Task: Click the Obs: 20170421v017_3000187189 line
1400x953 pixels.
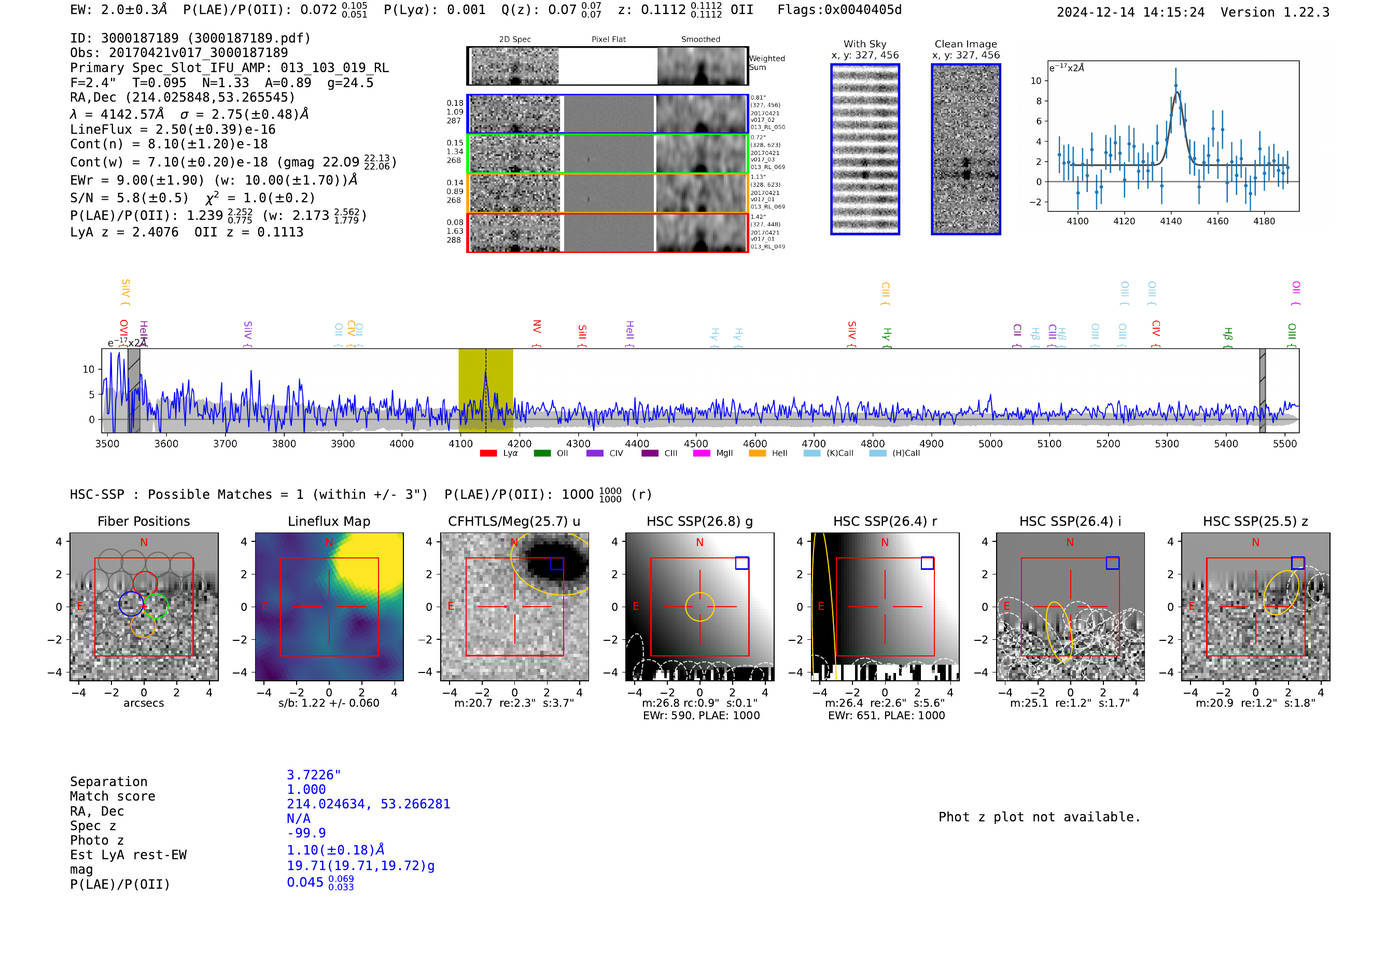Action: pyautogui.click(x=179, y=53)
